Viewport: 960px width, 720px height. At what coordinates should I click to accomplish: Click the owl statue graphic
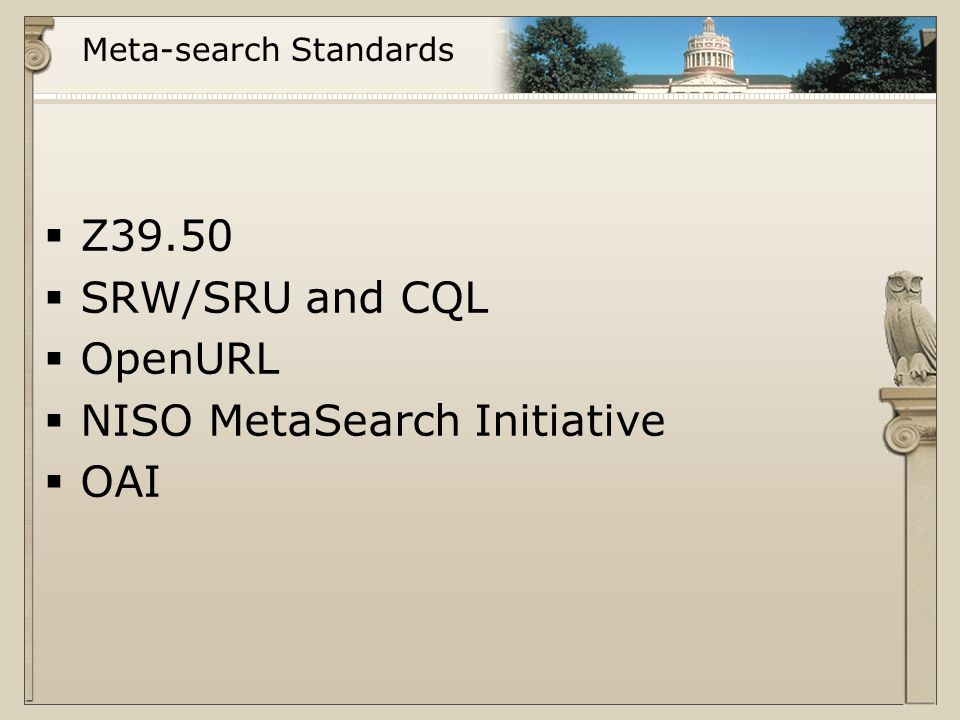(910, 328)
